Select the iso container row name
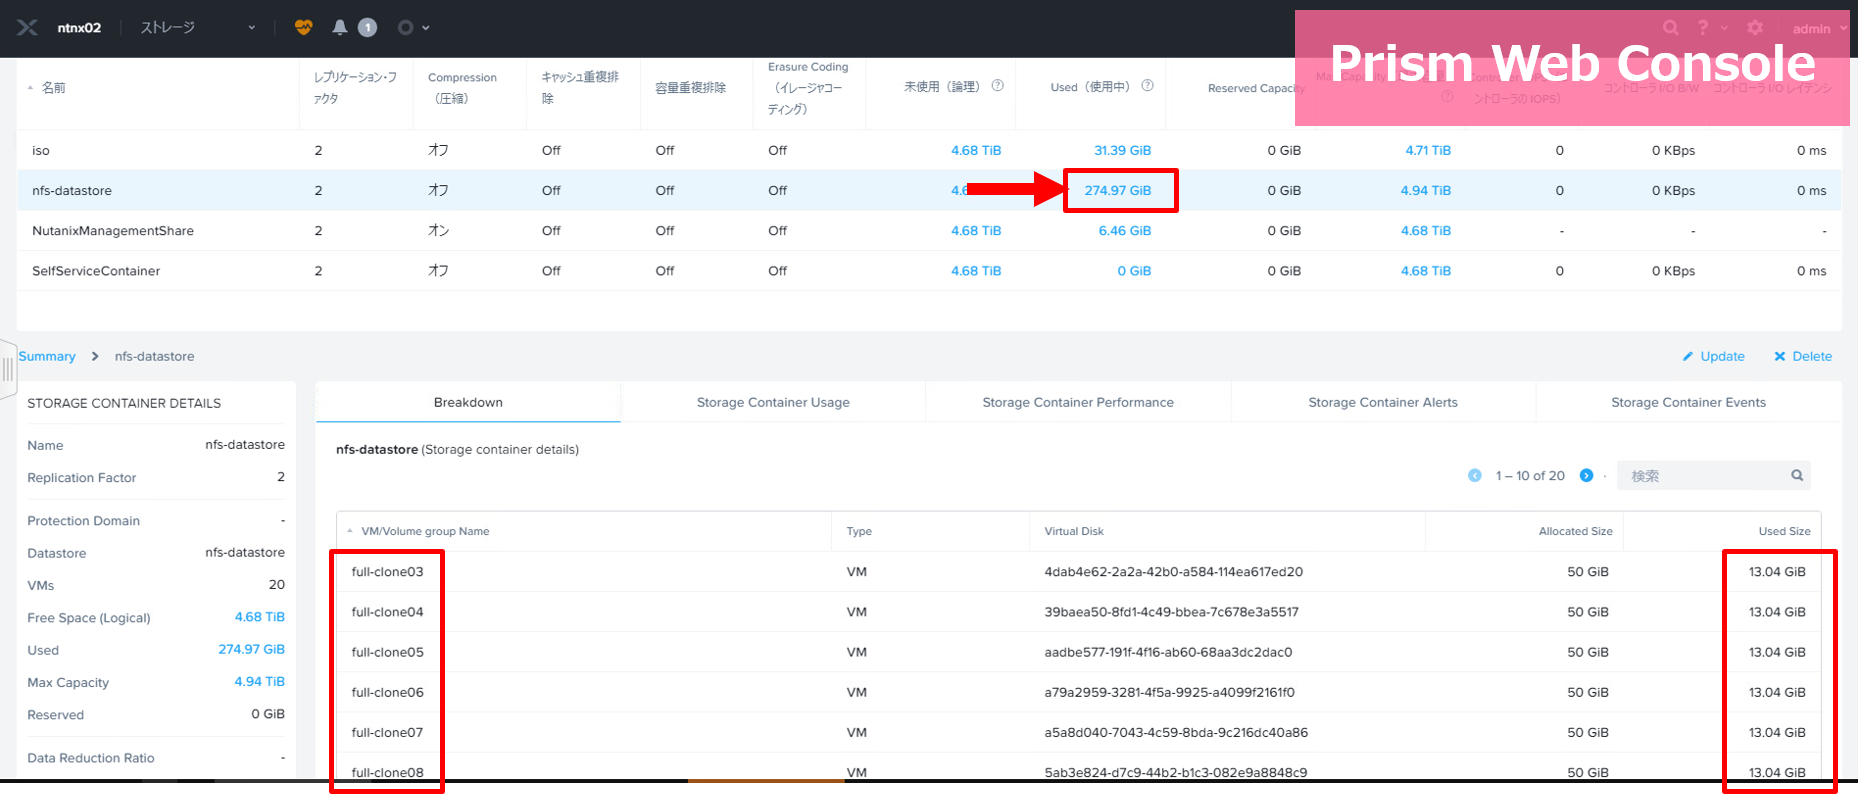 (41, 151)
